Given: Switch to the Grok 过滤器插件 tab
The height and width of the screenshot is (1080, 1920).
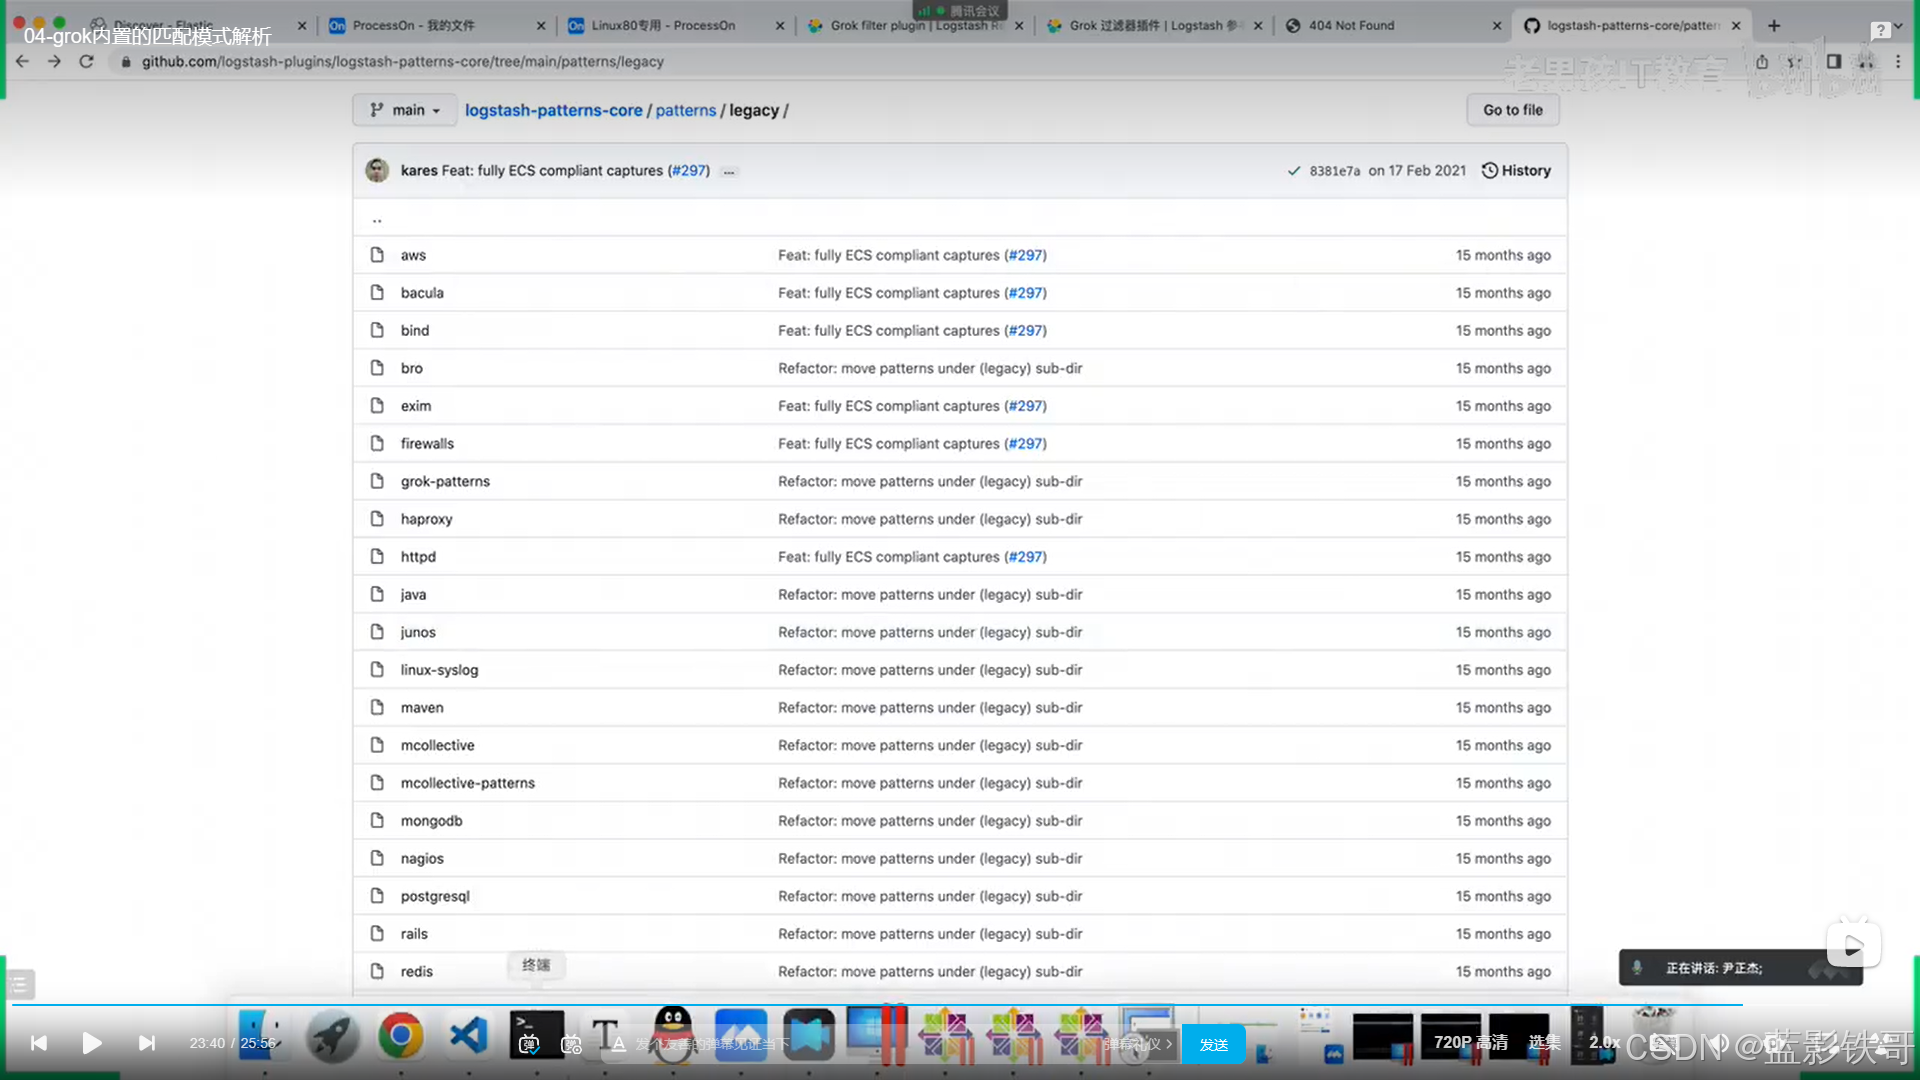Looking at the screenshot, I should pyautogui.click(x=1154, y=26).
